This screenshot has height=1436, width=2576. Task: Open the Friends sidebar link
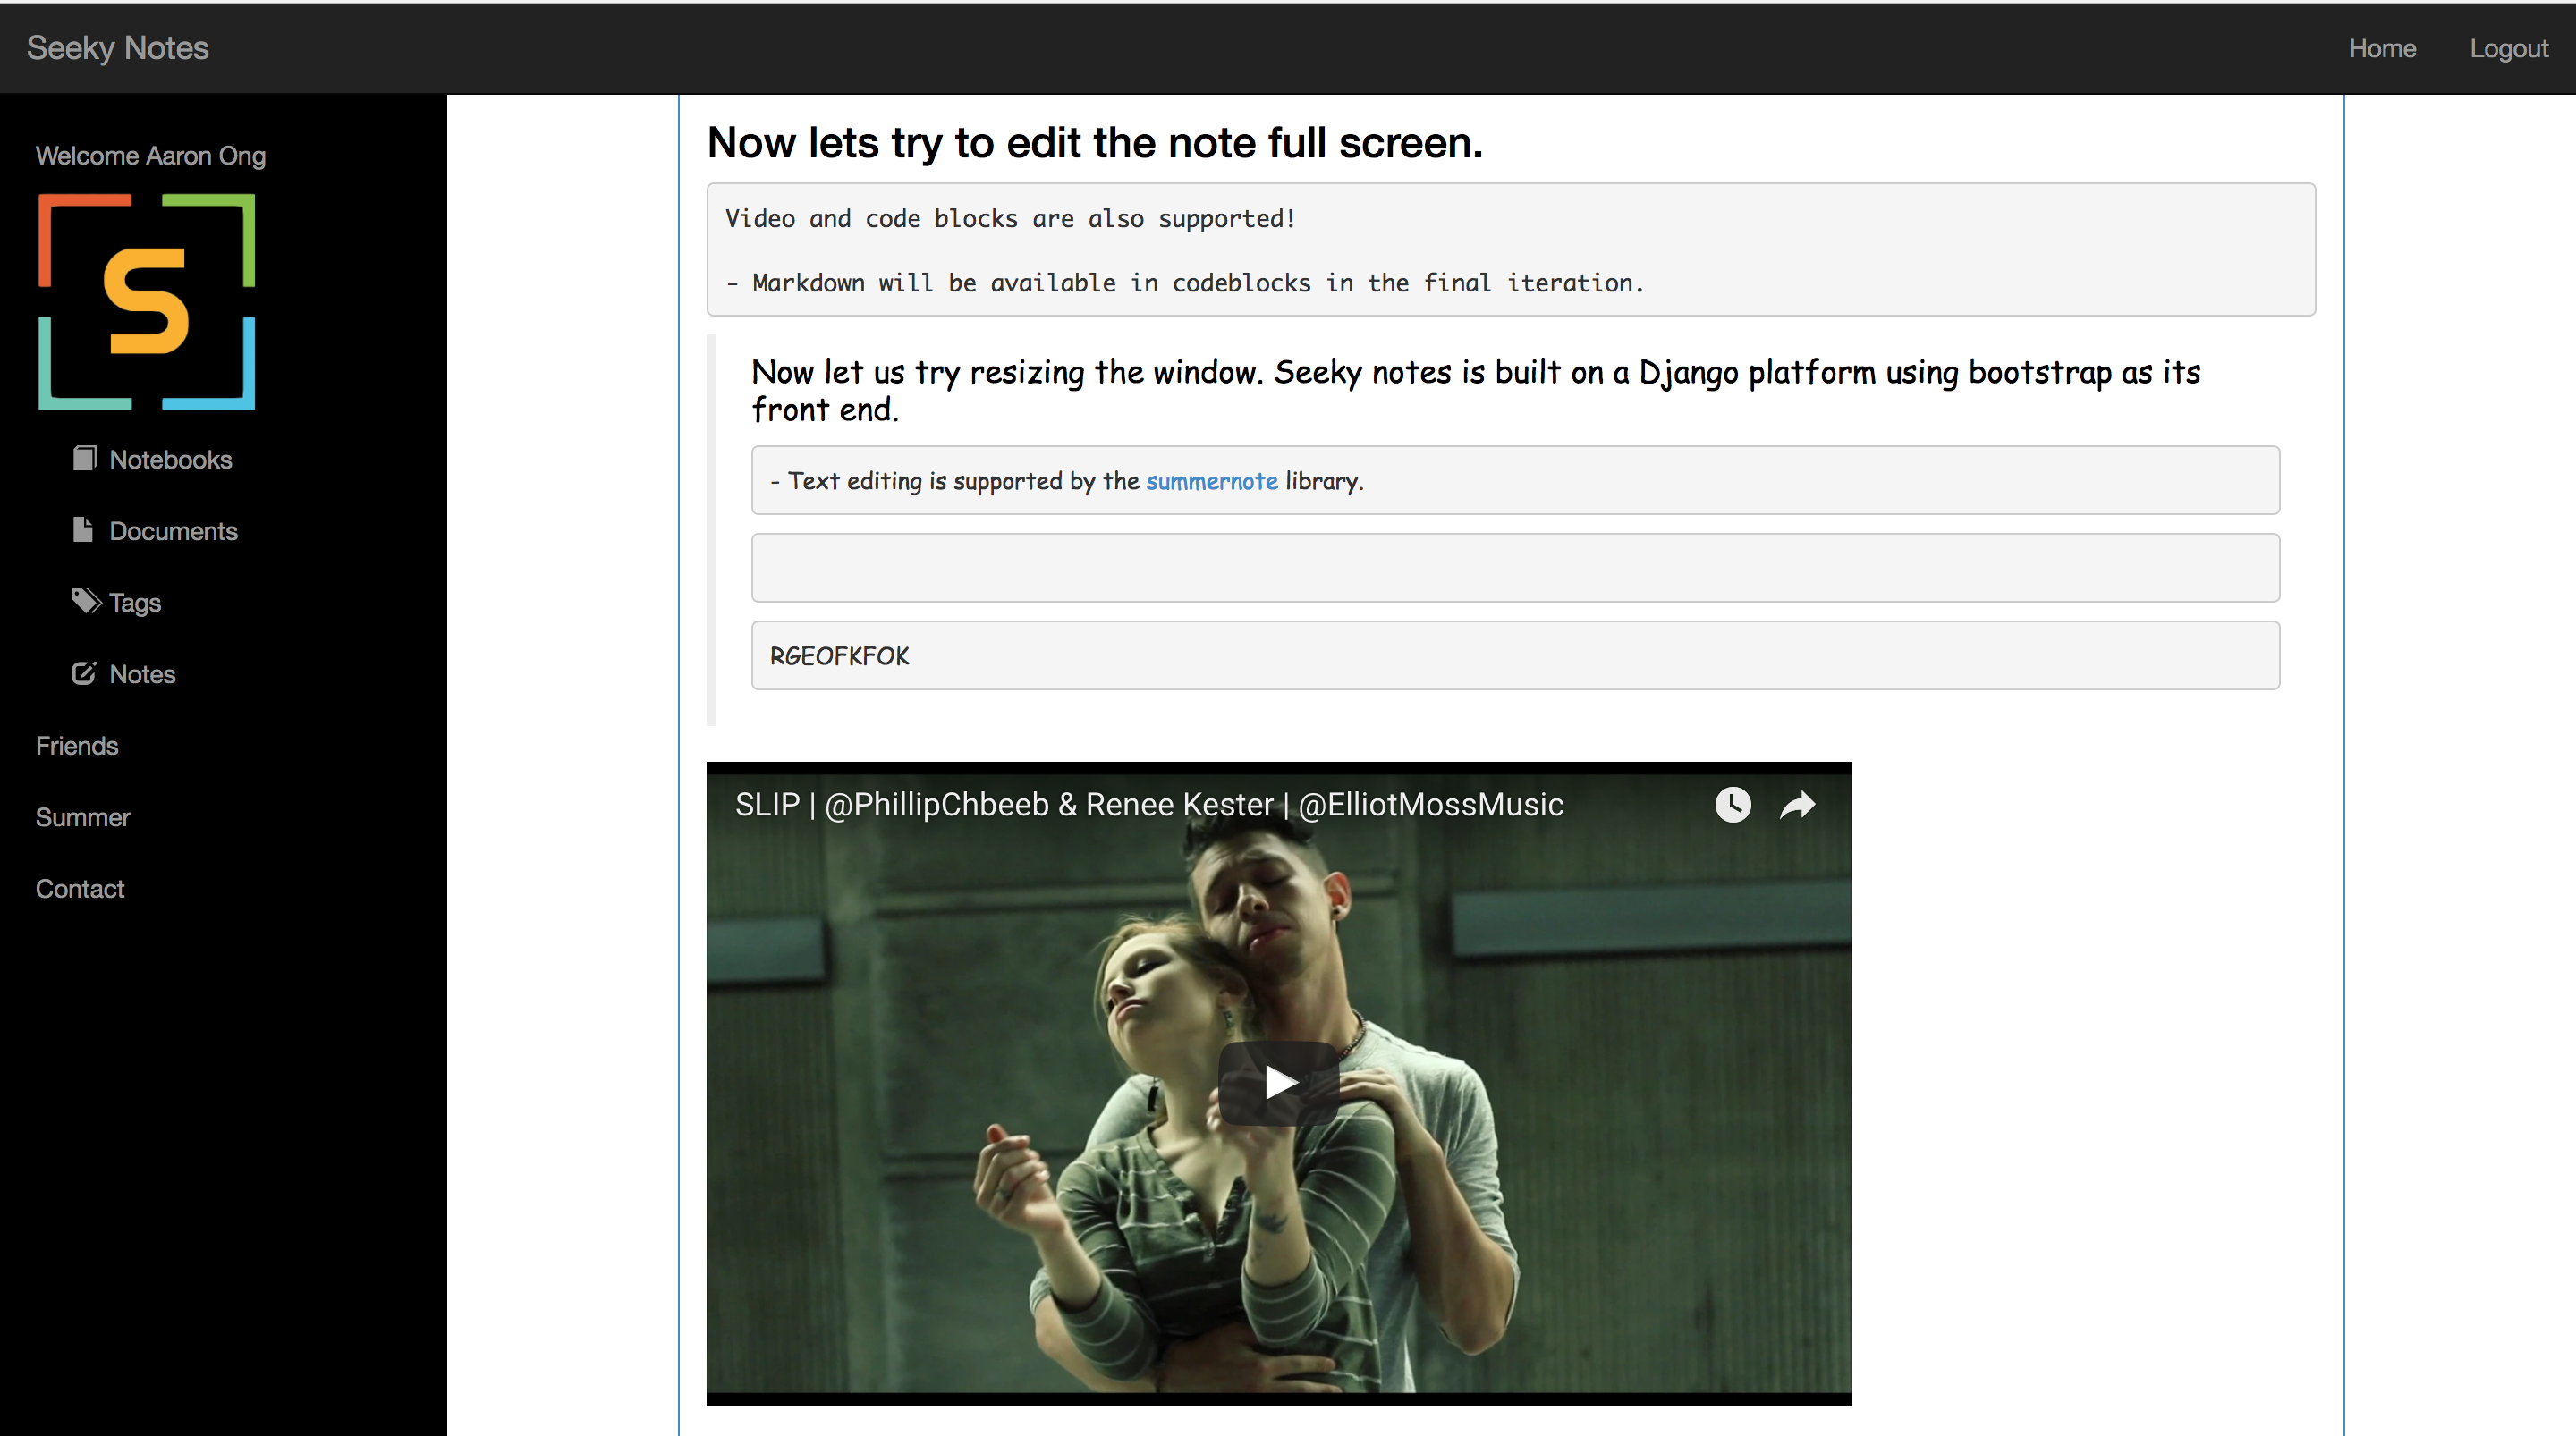(x=77, y=746)
